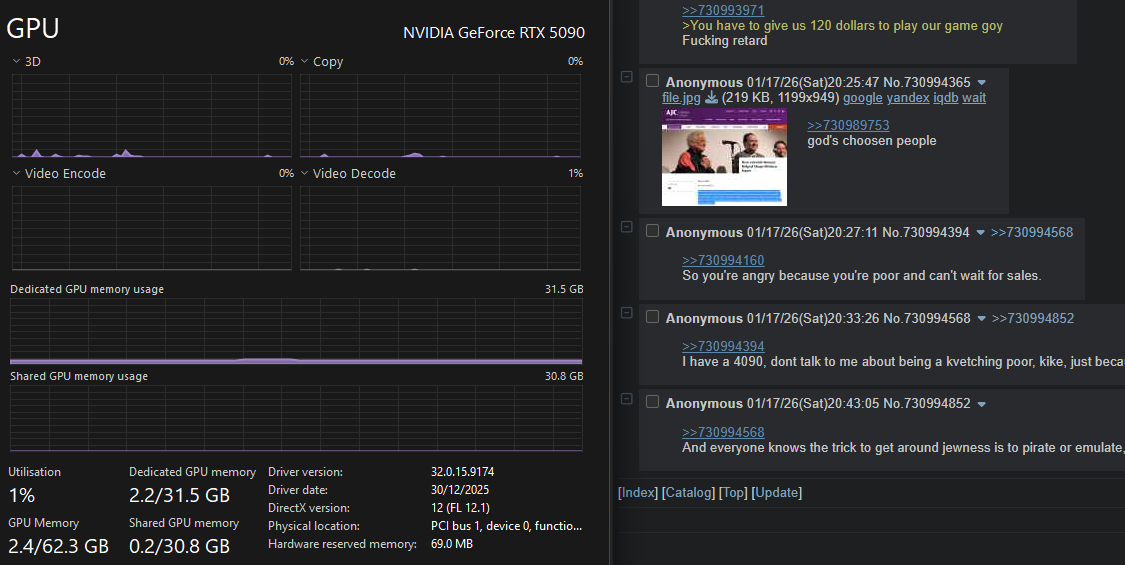1125x565 pixels.
Task: Open the Catalog link
Action: point(689,492)
